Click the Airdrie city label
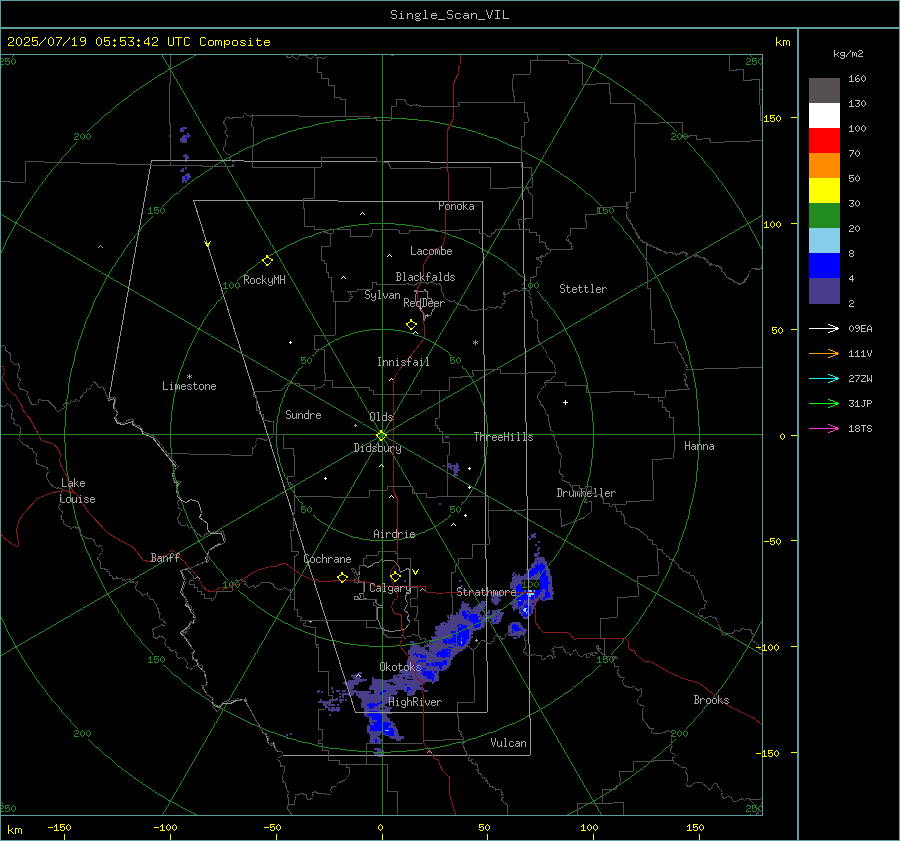900x841 pixels. point(394,534)
